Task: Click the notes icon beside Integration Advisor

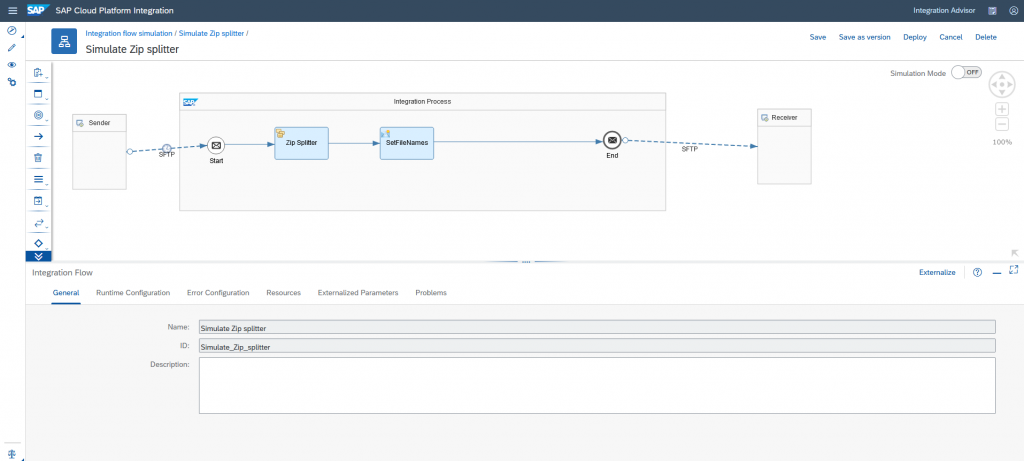Action: point(993,11)
